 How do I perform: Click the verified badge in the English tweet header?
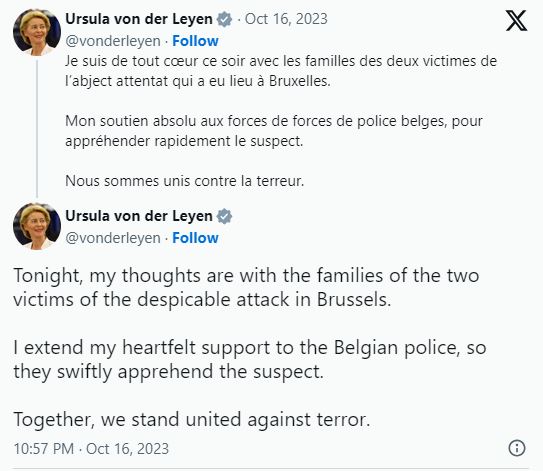coord(224,216)
